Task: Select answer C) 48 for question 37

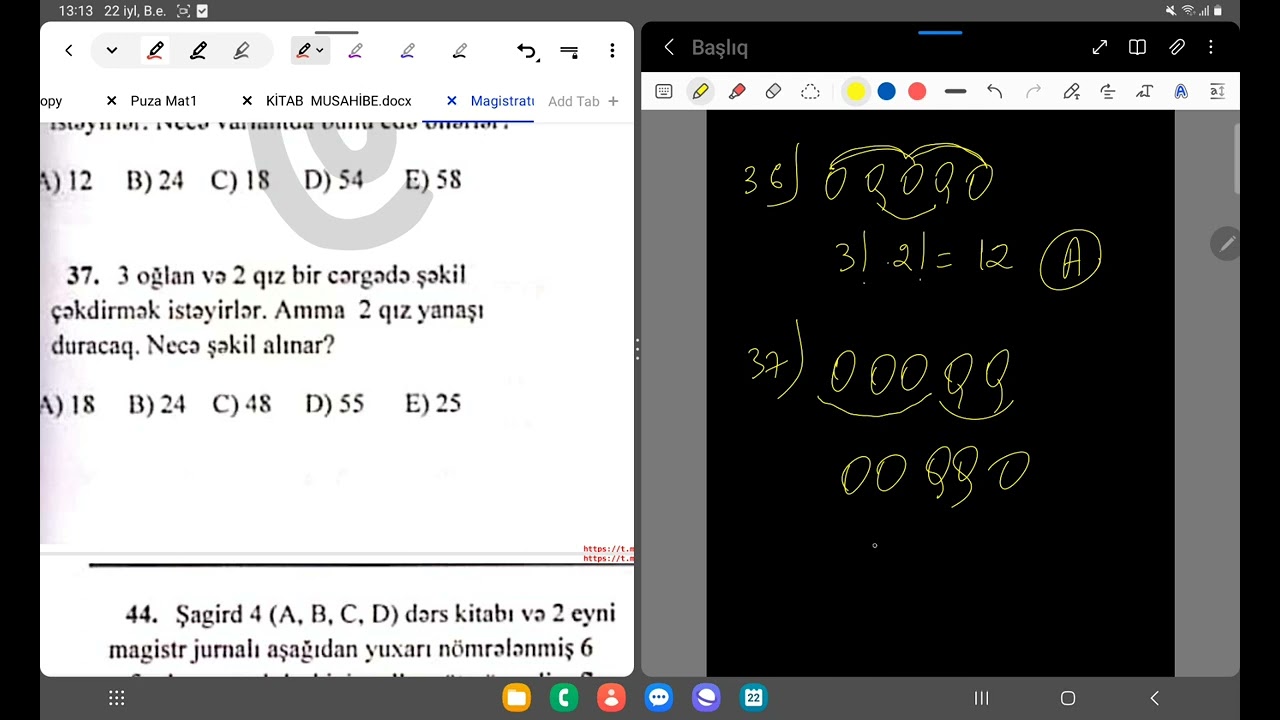Action: click(x=242, y=404)
